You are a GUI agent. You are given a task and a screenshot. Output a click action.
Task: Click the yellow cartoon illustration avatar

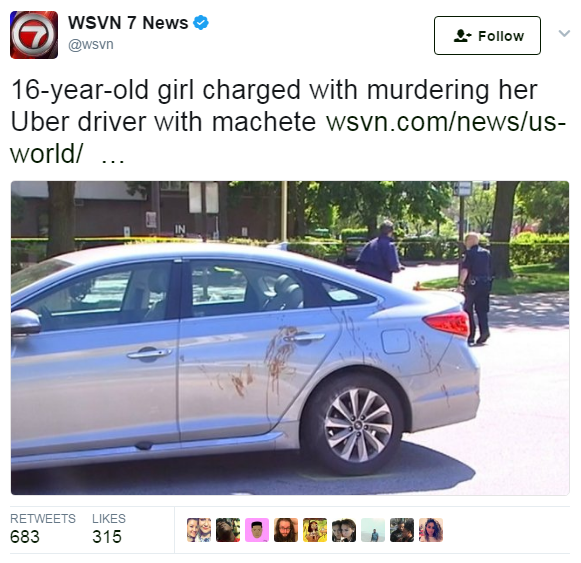click(315, 530)
